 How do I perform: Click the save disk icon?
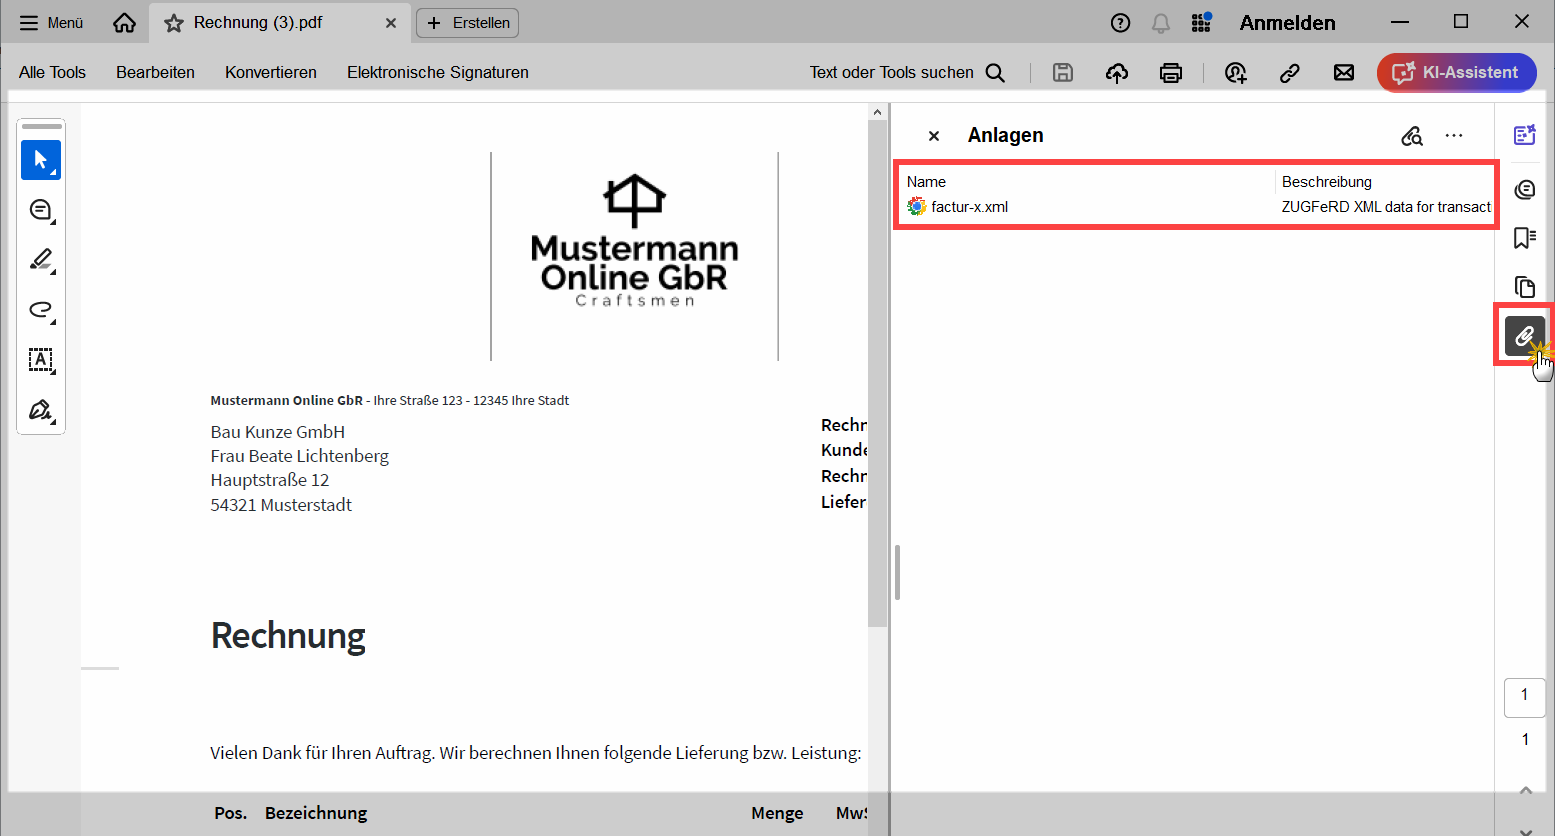(1063, 72)
